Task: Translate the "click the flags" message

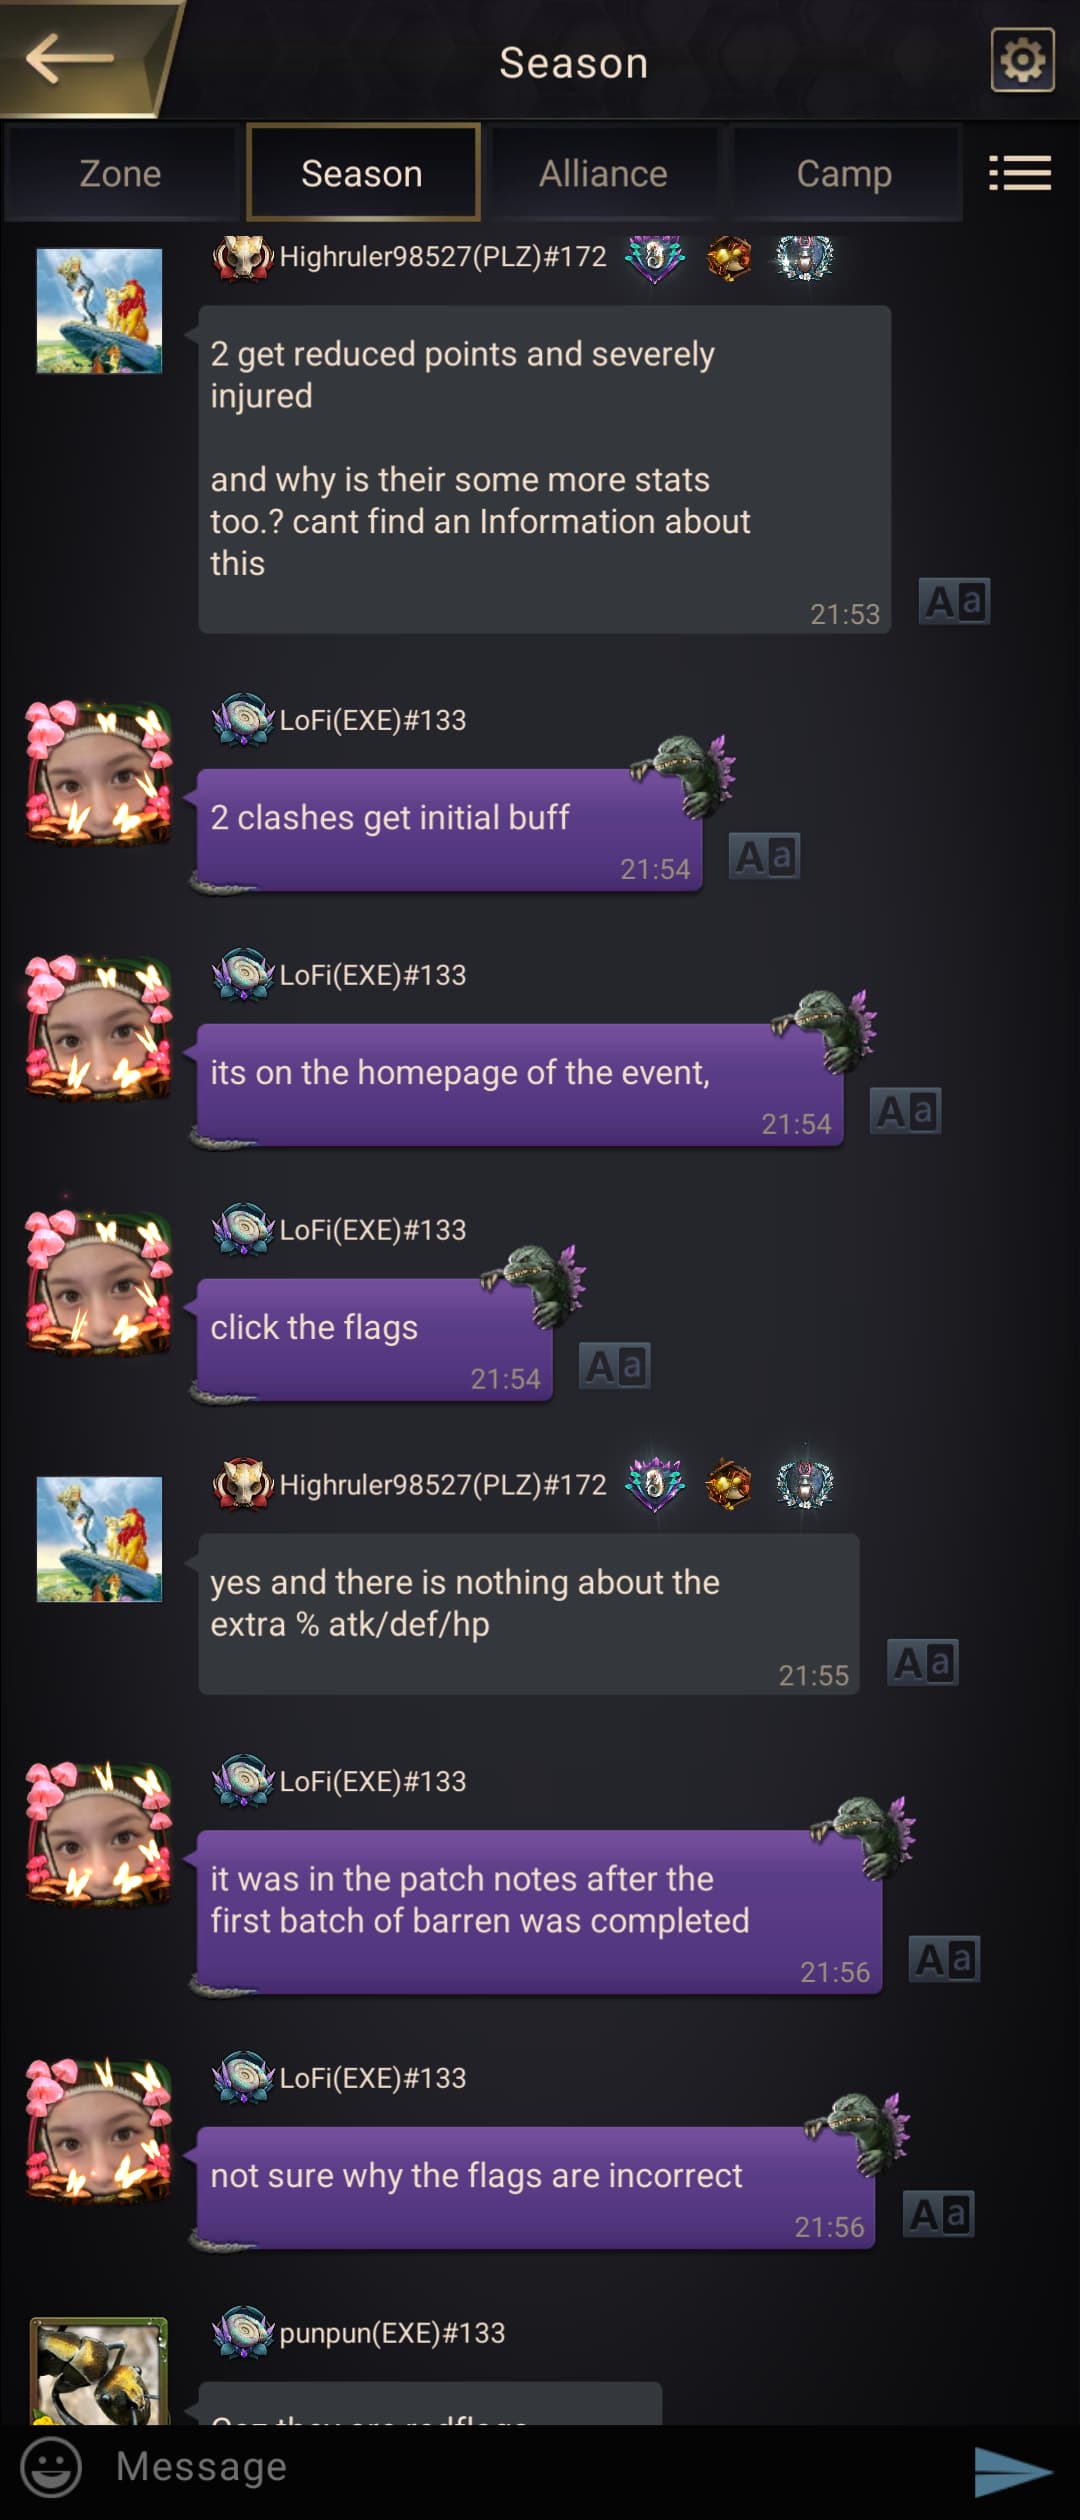Action: (x=615, y=1366)
